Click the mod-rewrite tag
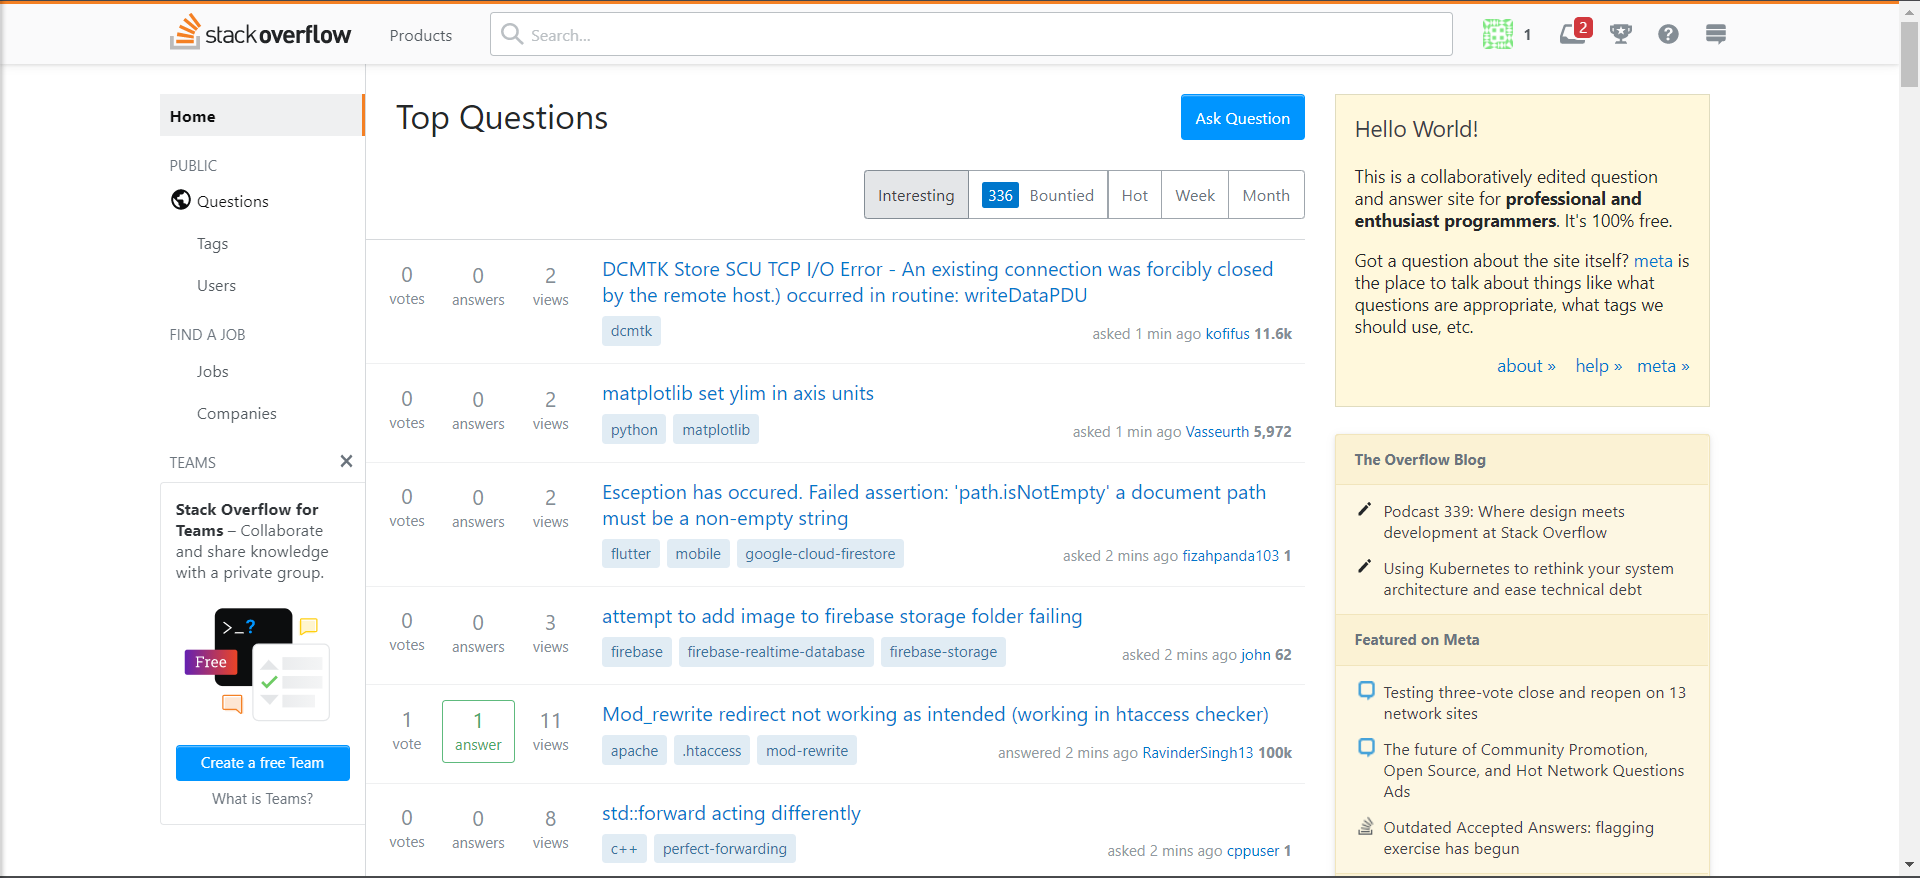 (x=807, y=751)
